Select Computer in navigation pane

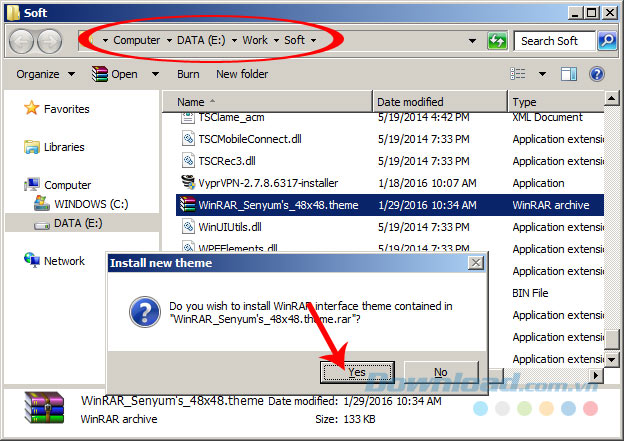pos(67,185)
